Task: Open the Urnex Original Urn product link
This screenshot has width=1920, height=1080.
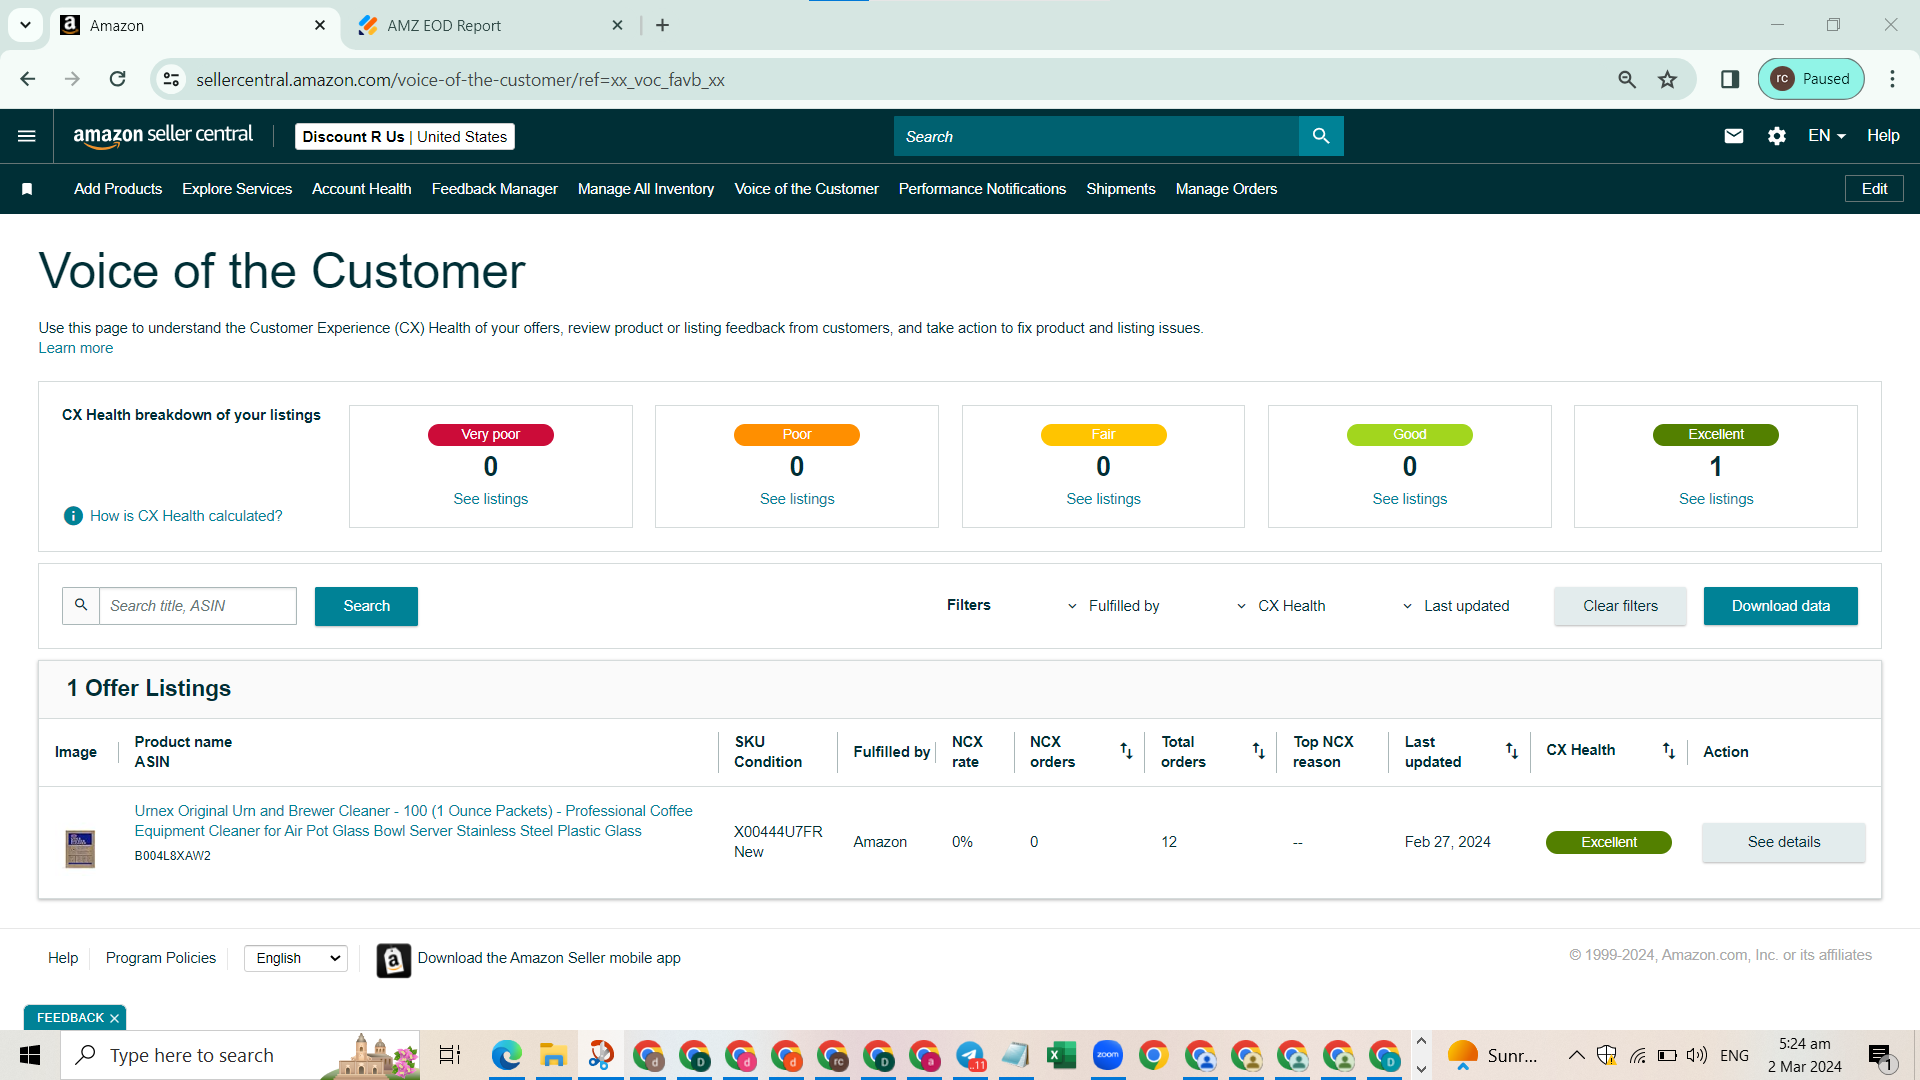Action: 414,821
